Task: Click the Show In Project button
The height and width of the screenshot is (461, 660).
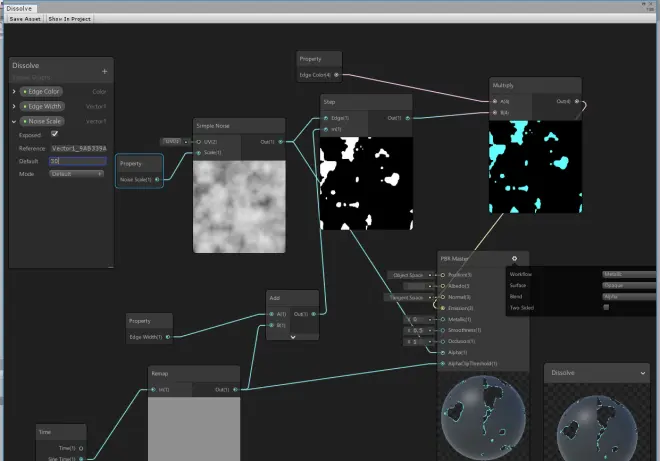Action: [69, 19]
